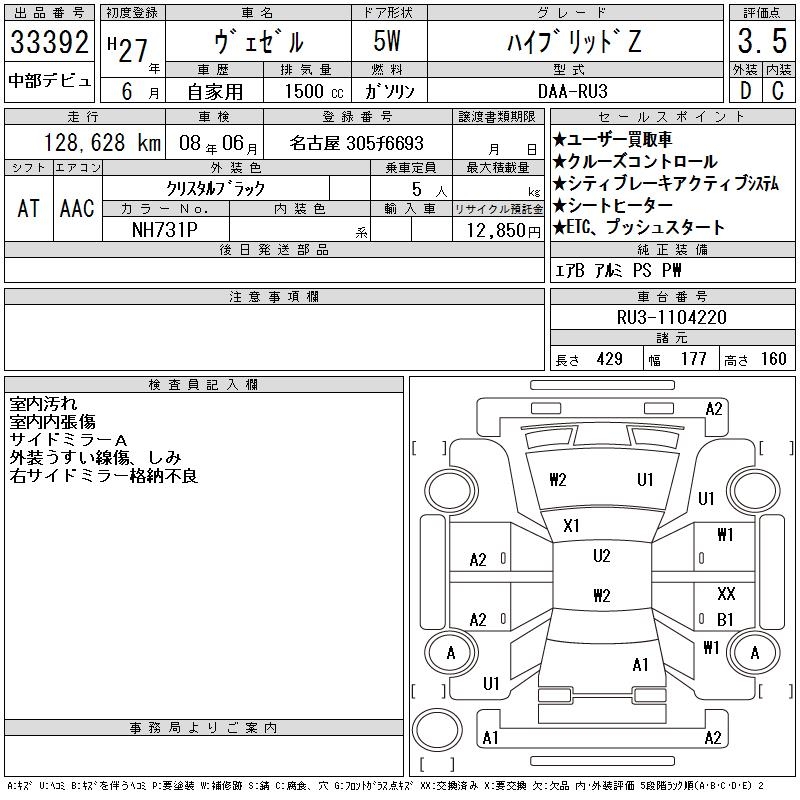
Task: Select the grade ハイブリッドZ
Action: point(574,41)
